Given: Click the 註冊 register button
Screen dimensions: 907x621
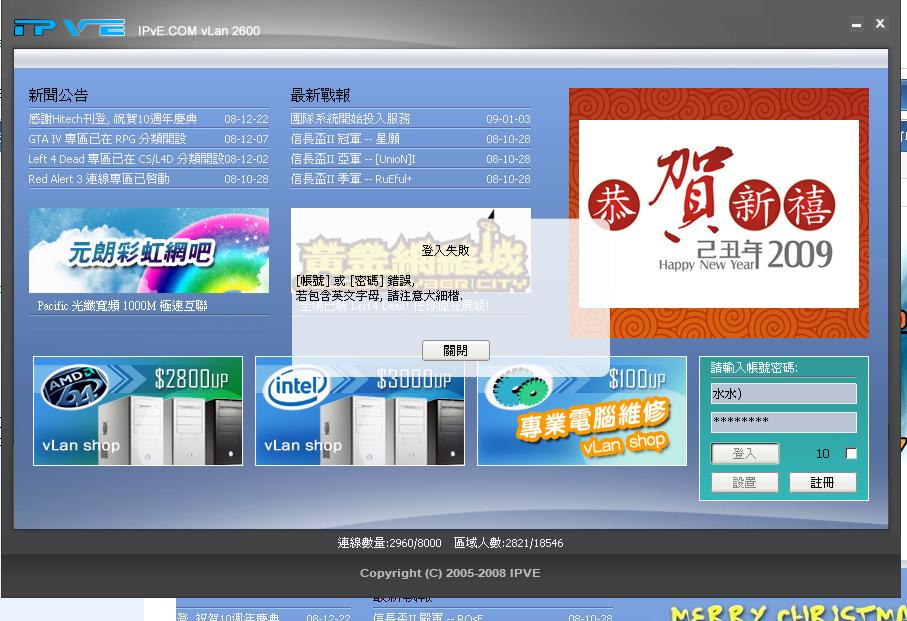Looking at the screenshot, I should point(823,482).
